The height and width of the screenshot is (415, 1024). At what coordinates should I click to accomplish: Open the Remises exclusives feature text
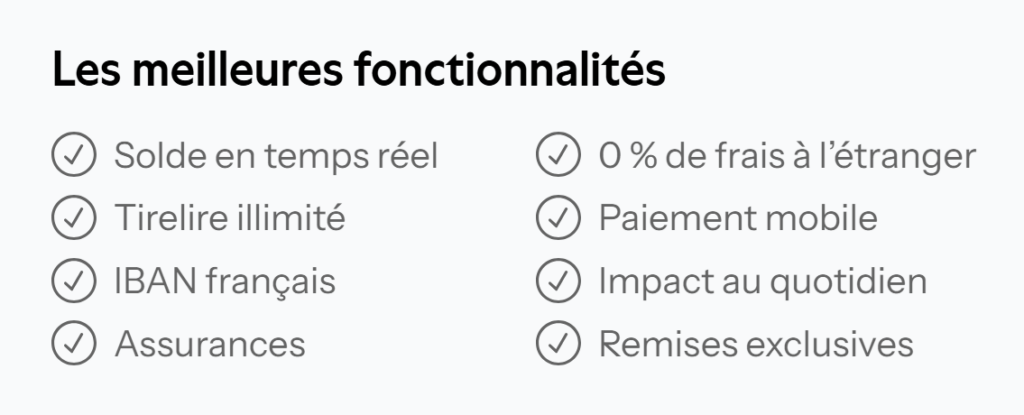tap(756, 345)
